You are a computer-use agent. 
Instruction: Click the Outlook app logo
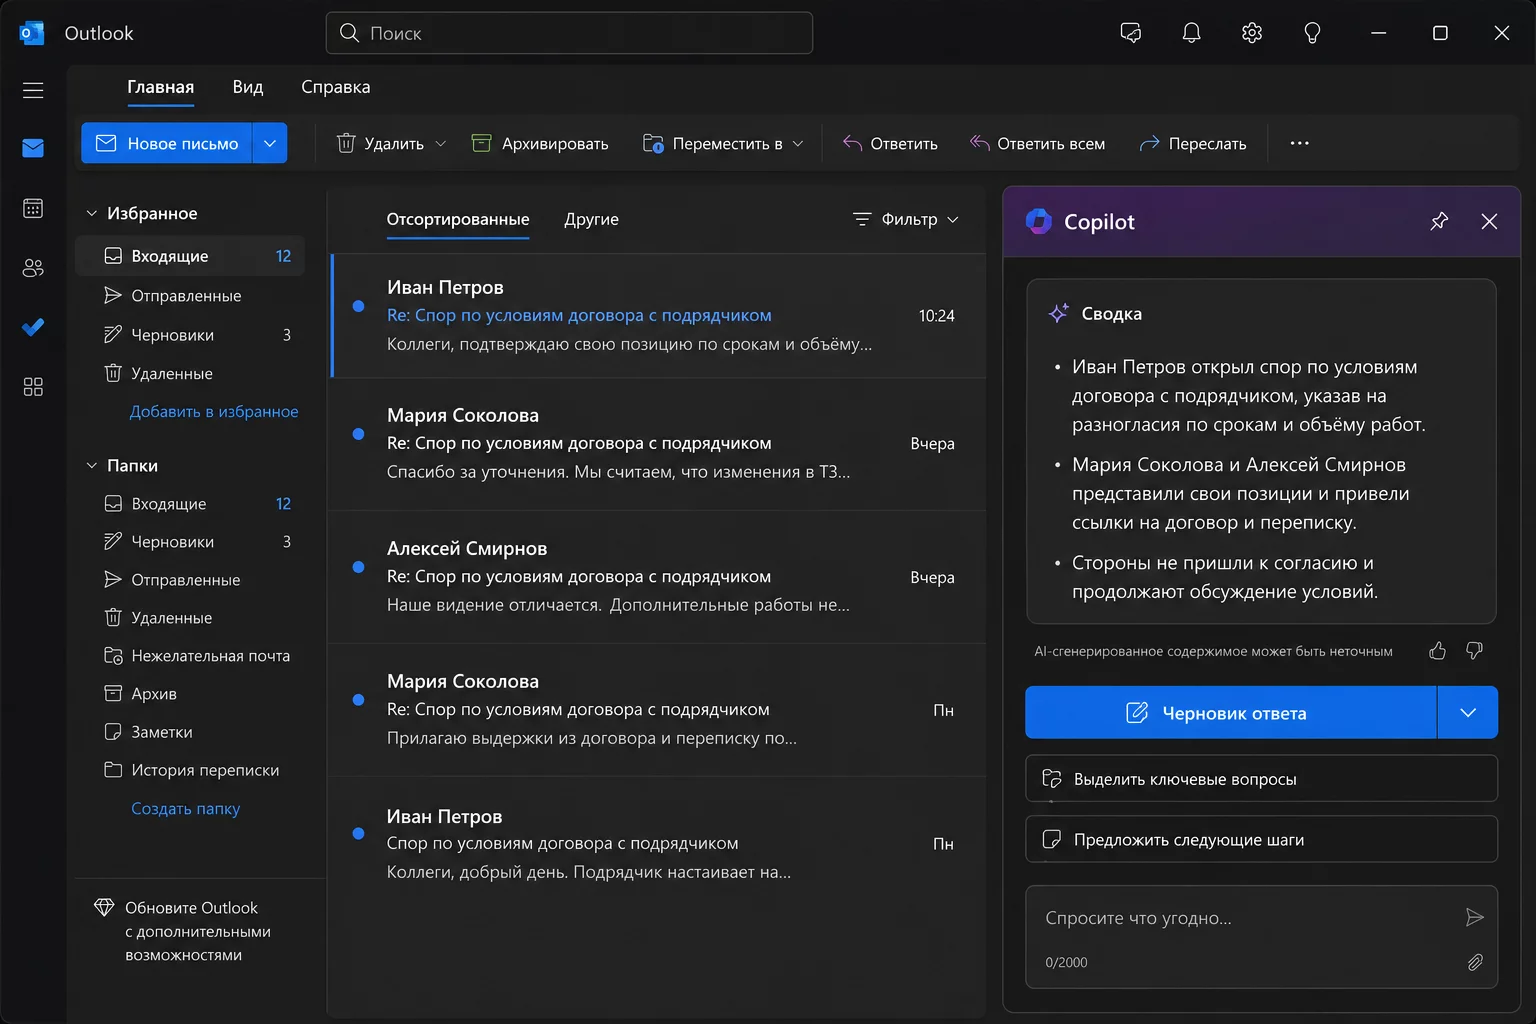32,33
